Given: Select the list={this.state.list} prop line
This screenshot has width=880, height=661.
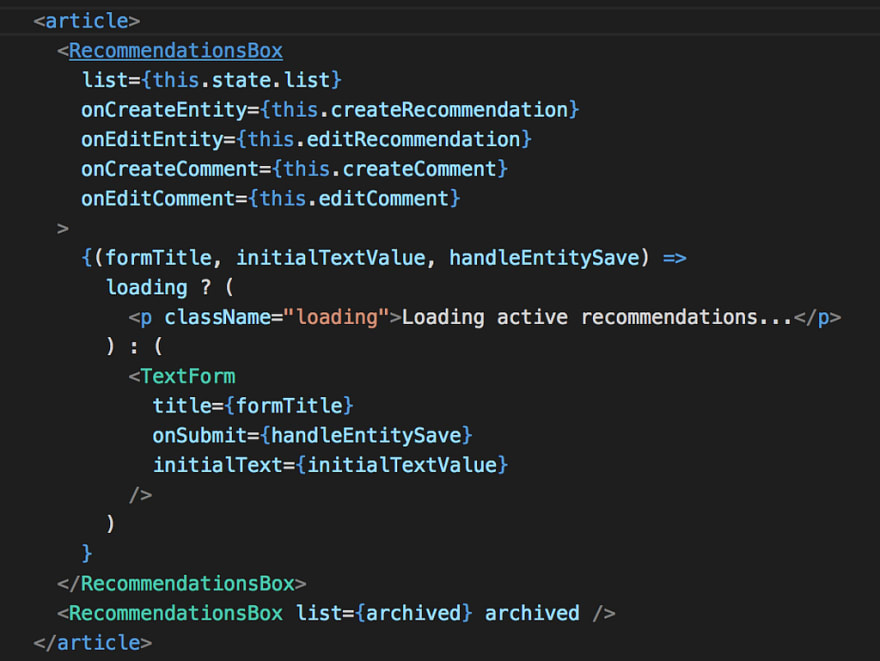Looking at the screenshot, I should coord(212,80).
